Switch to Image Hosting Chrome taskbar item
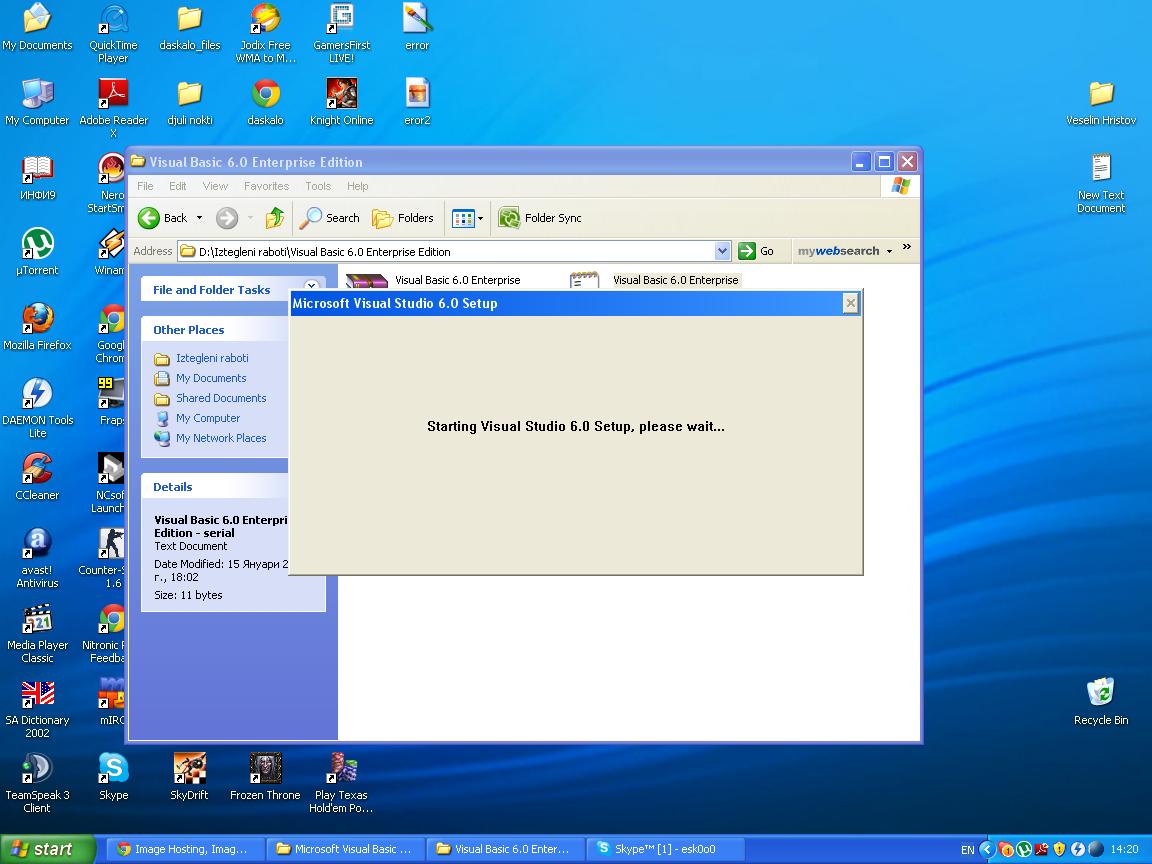Image resolution: width=1152 pixels, height=864 pixels. [184, 849]
